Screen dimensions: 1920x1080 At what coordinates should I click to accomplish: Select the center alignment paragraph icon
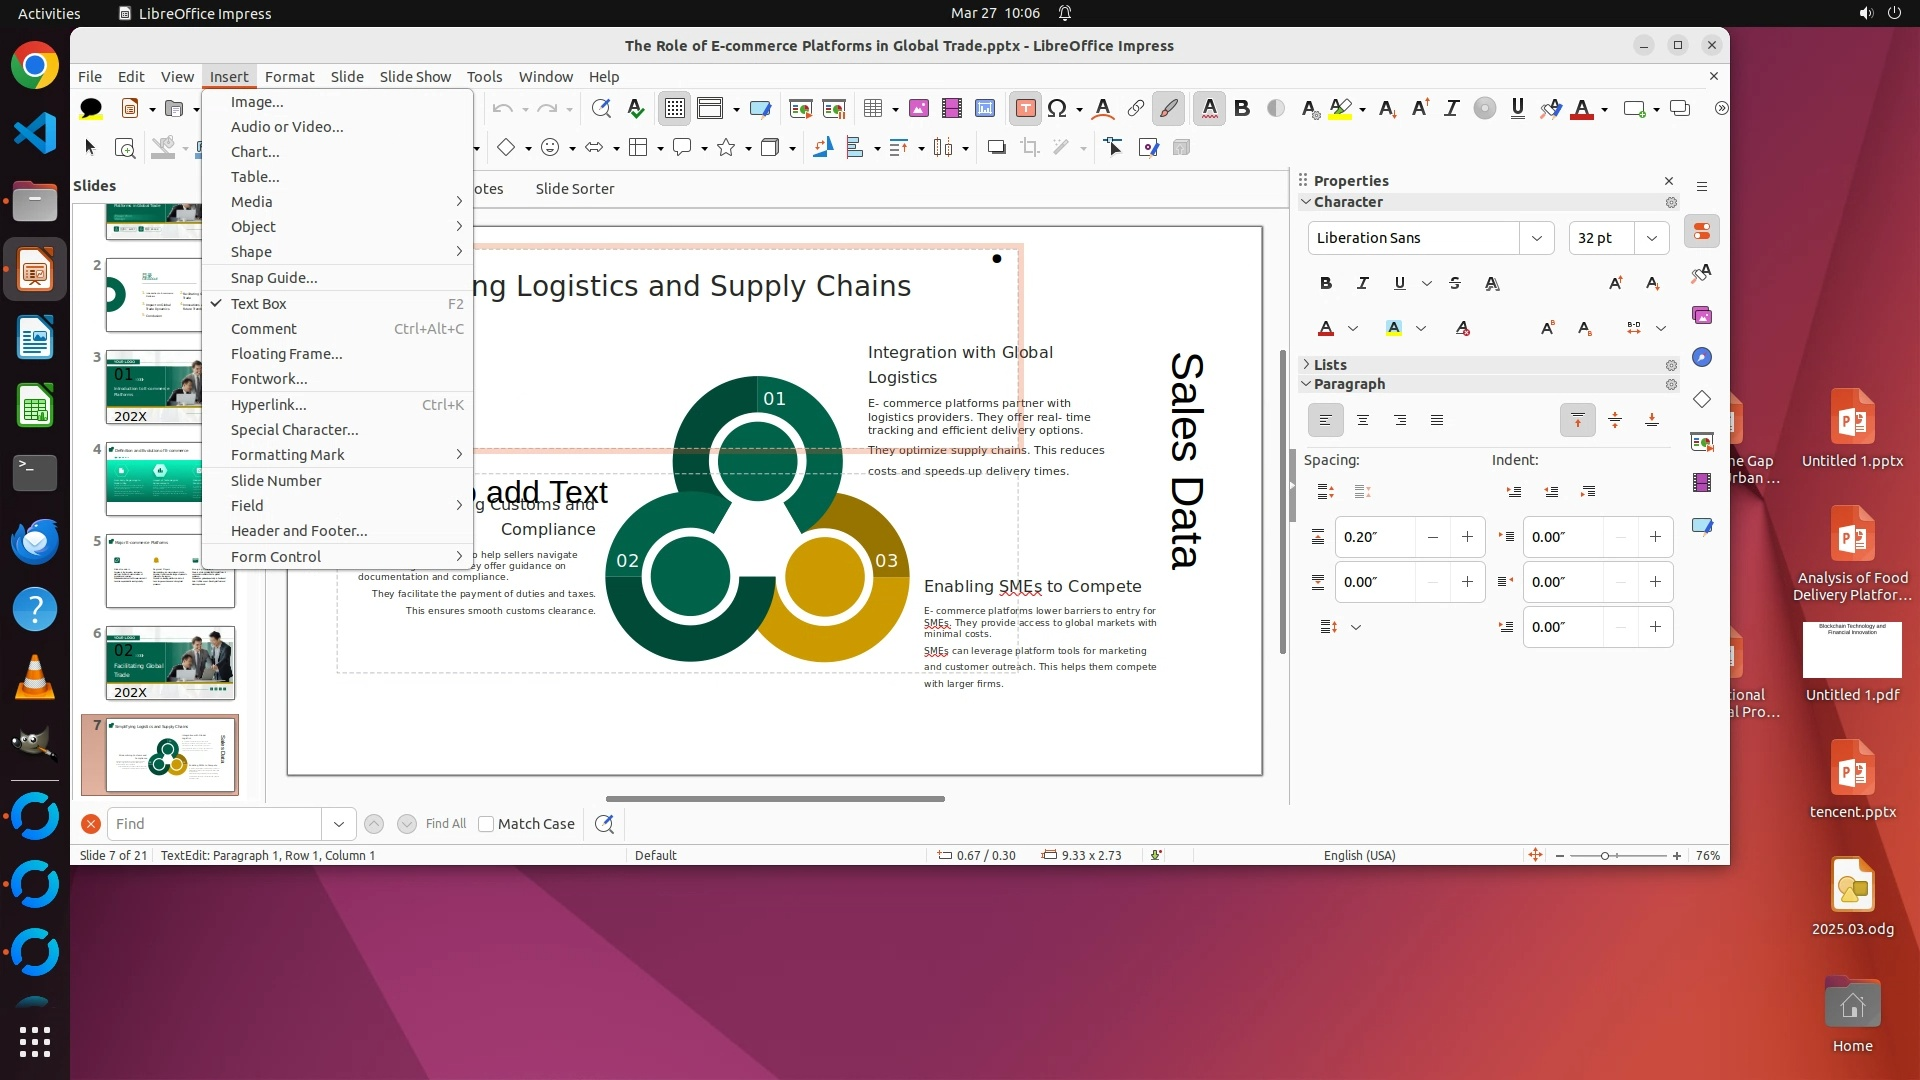[1363, 421]
